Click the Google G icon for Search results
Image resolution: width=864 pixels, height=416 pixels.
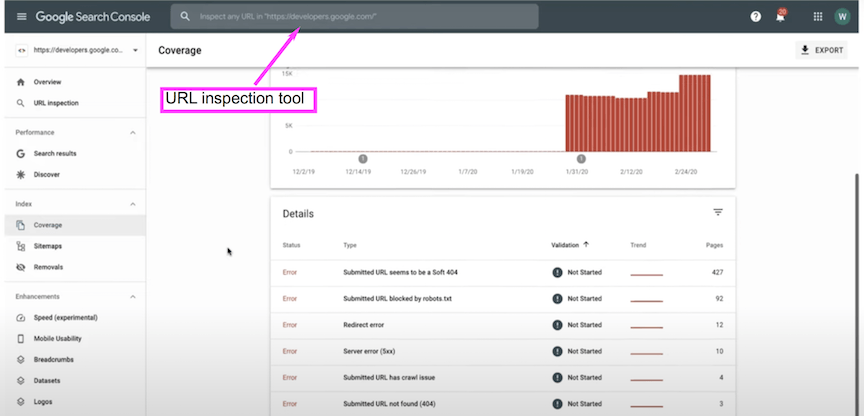pos(21,154)
